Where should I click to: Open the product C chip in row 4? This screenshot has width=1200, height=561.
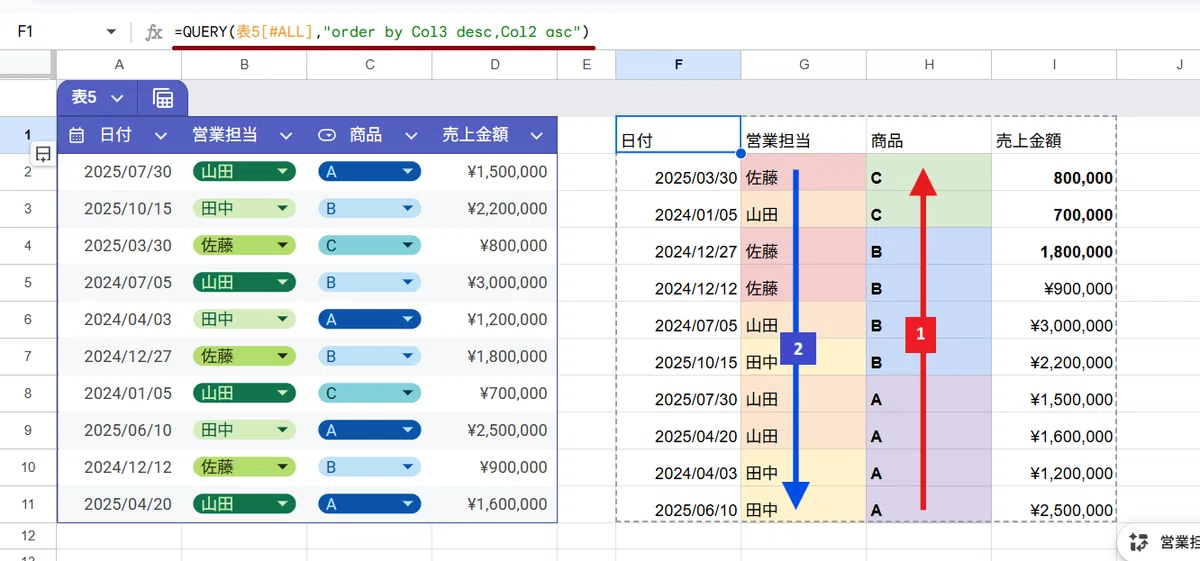[369, 245]
